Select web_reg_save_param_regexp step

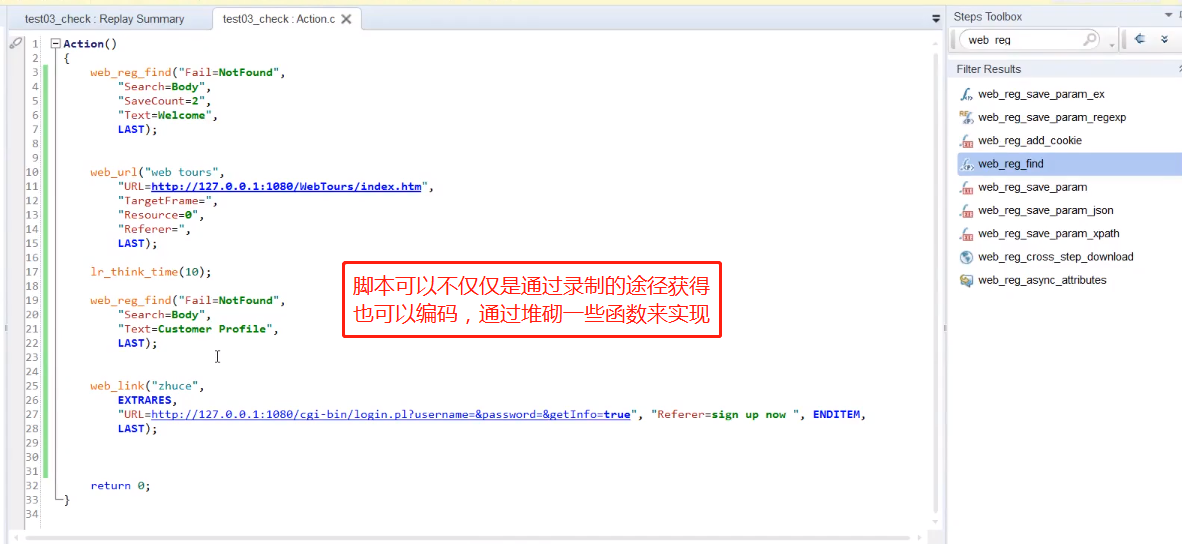pyautogui.click(x=1042, y=118)
